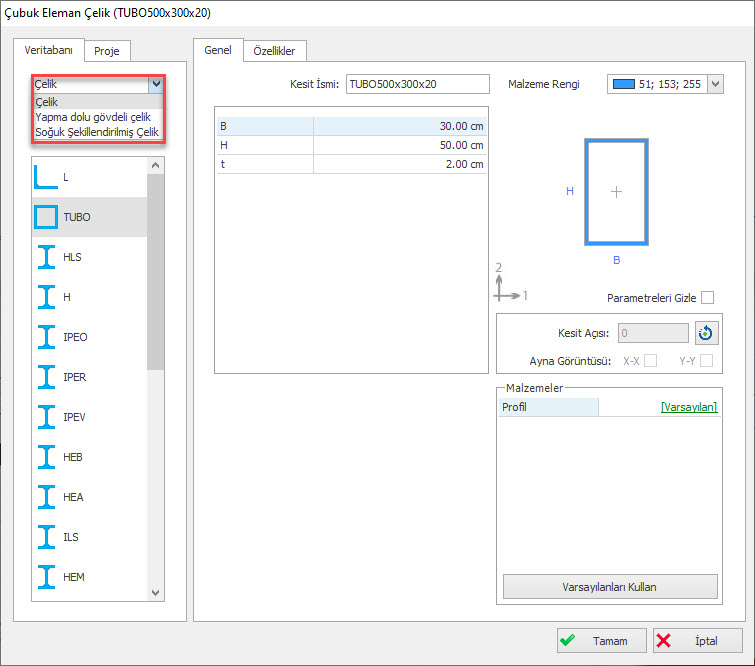Switch to the Proje tab
The width and height of the screenshot is (755, 666).
point(107,51)
